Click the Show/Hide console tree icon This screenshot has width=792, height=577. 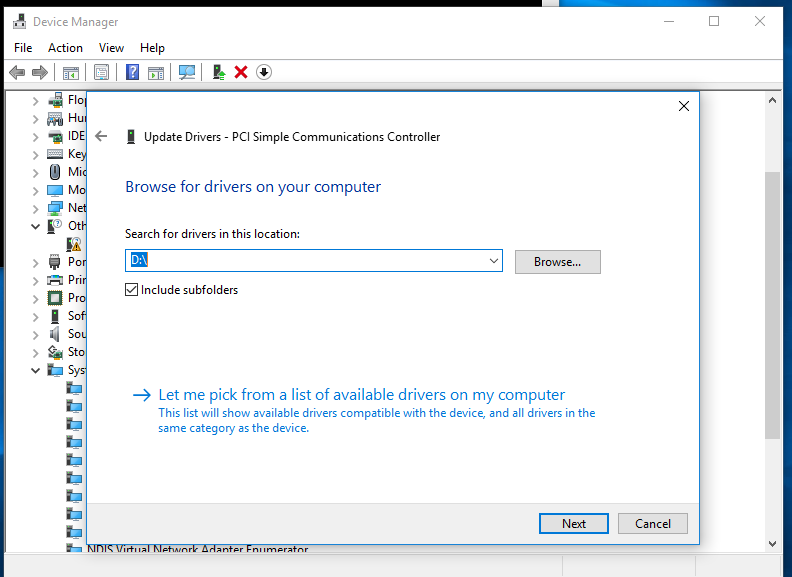pos(70,72)
